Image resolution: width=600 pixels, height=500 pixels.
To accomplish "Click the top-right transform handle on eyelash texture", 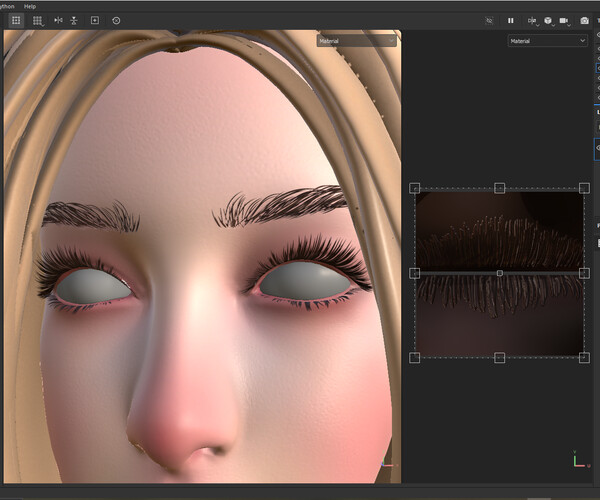I will click(x=584, y=188).
